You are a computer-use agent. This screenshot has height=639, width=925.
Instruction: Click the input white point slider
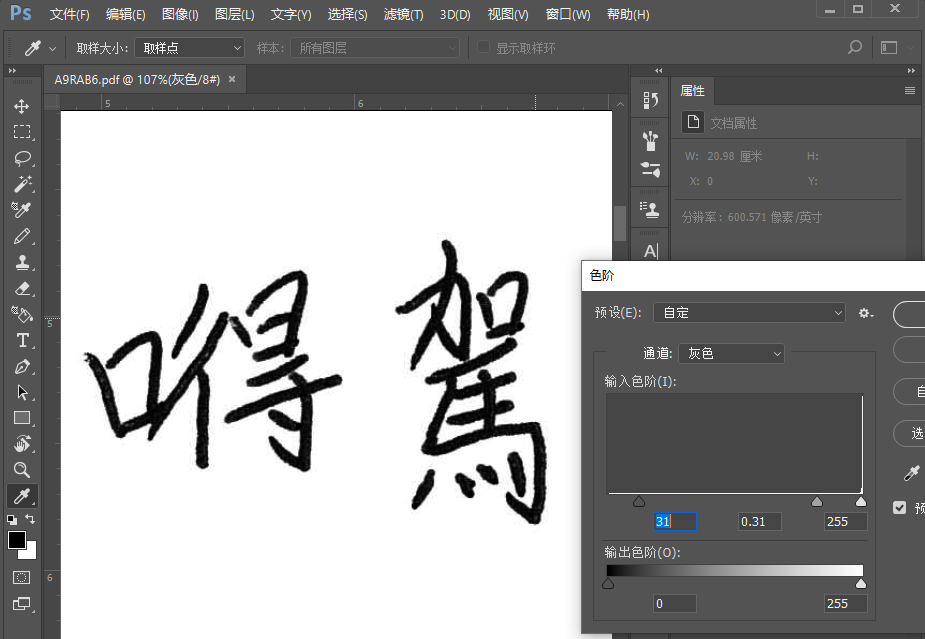coord(861,502)
